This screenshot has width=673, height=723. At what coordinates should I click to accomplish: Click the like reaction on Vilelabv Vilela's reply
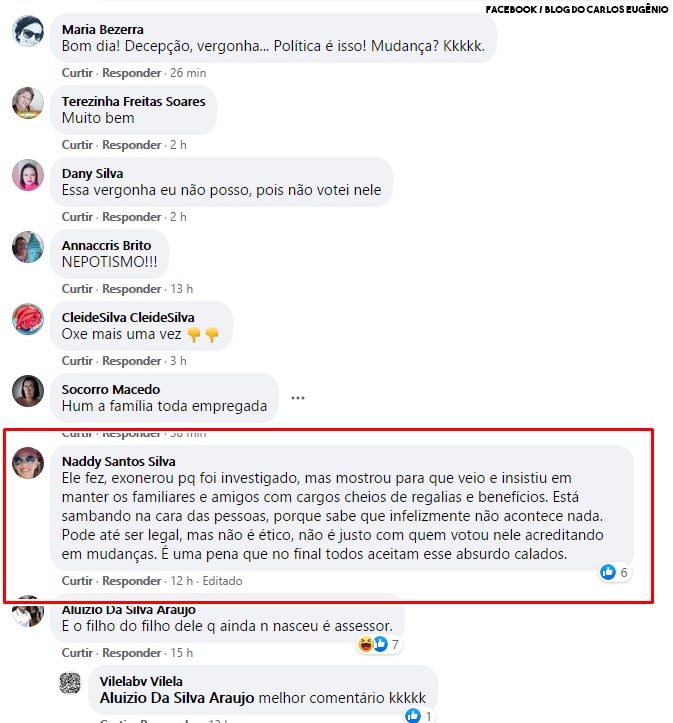(413, 716)
